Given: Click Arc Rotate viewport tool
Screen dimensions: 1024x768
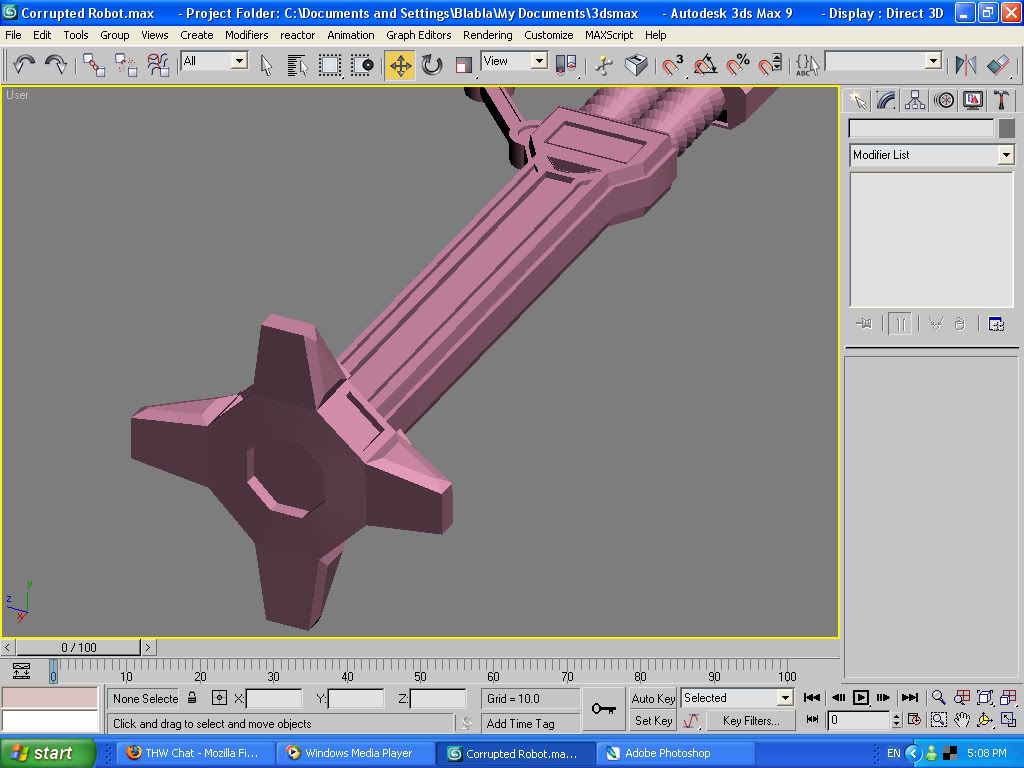Looking at the screenshot, I should 984,720.
